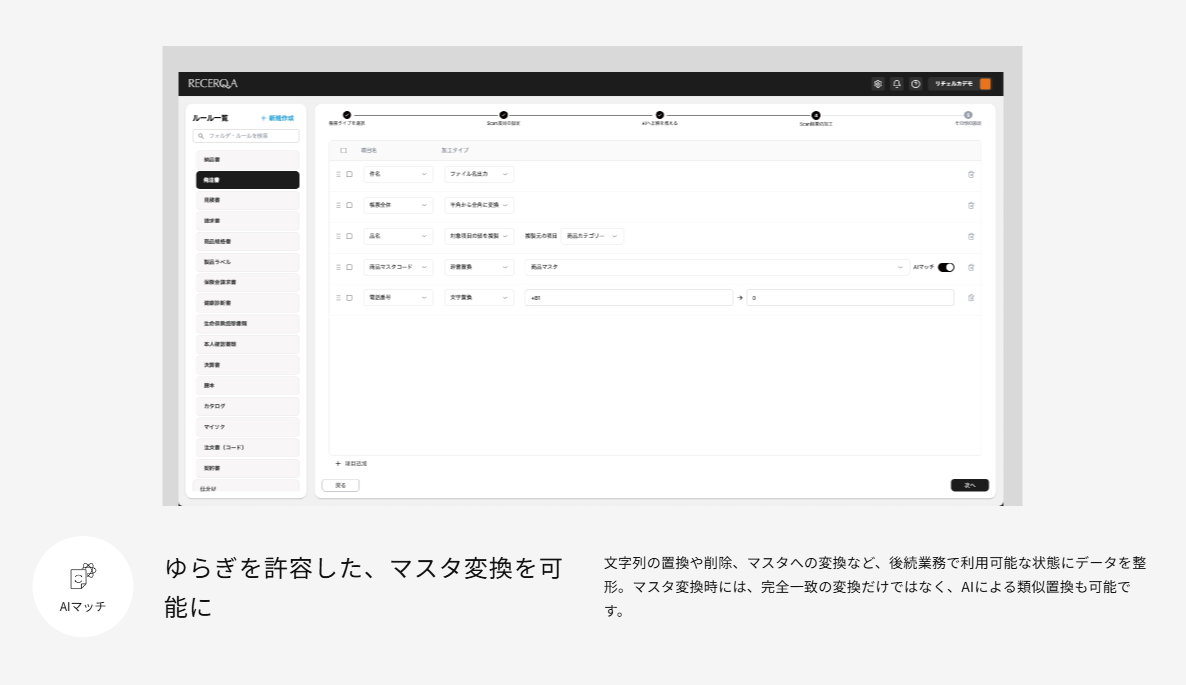Screen dimensions: 1186x685
Task: Click the 新規作成 link above the sidebar
Action: pyautogui.click(x=278, y=117)
